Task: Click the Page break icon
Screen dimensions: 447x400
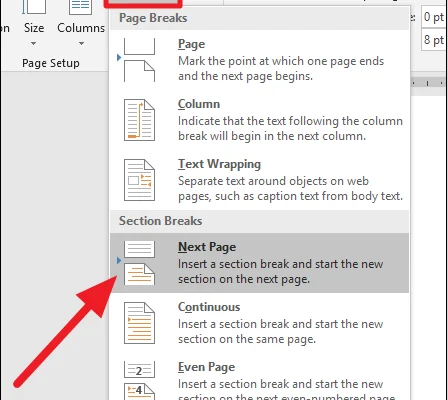Action: click(139, 60)
